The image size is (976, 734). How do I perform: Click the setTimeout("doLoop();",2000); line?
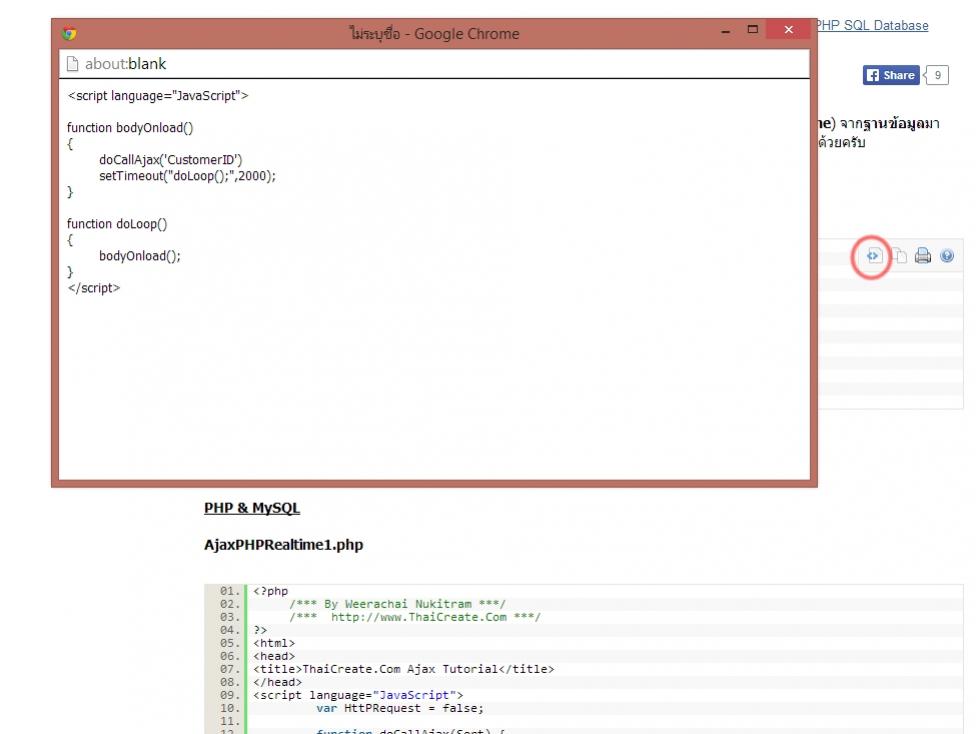[x=187, y=176]
